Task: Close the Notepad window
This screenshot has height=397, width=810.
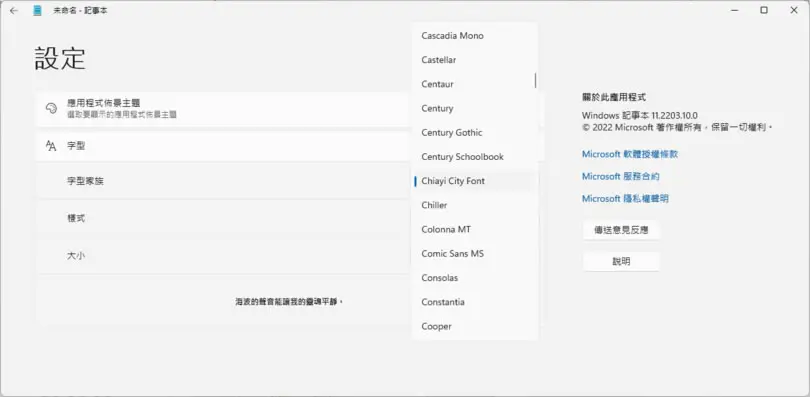Action: pos(794,10)
